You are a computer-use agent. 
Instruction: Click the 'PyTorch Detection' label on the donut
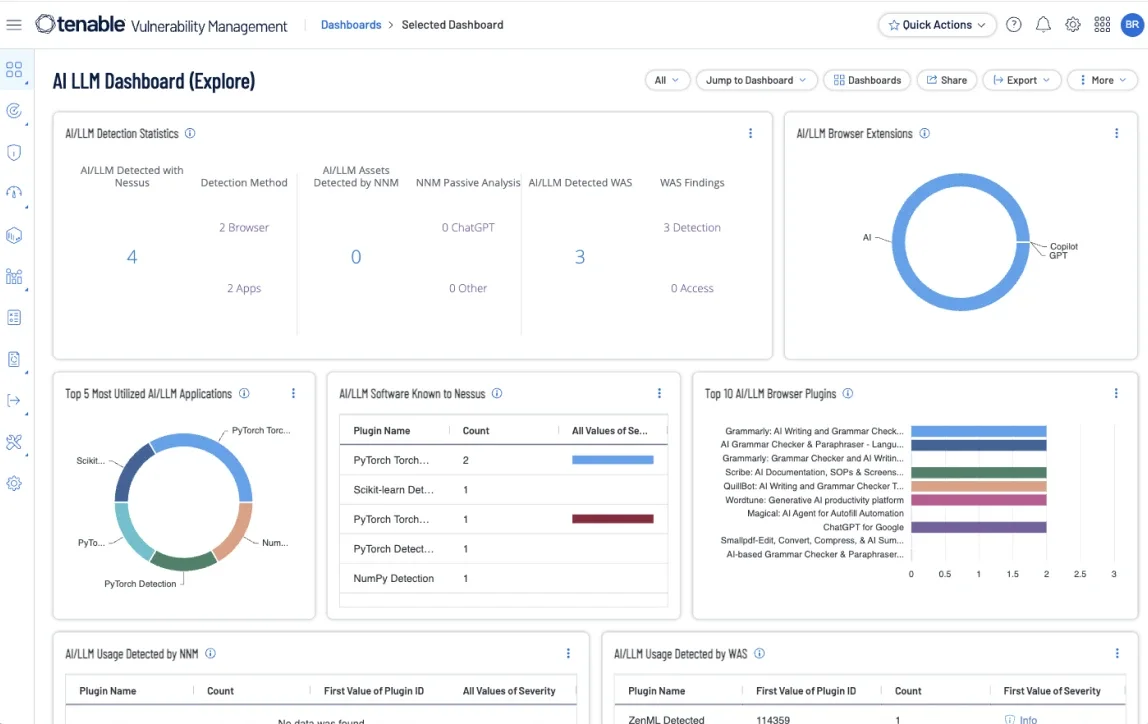(x=140, y=583)
